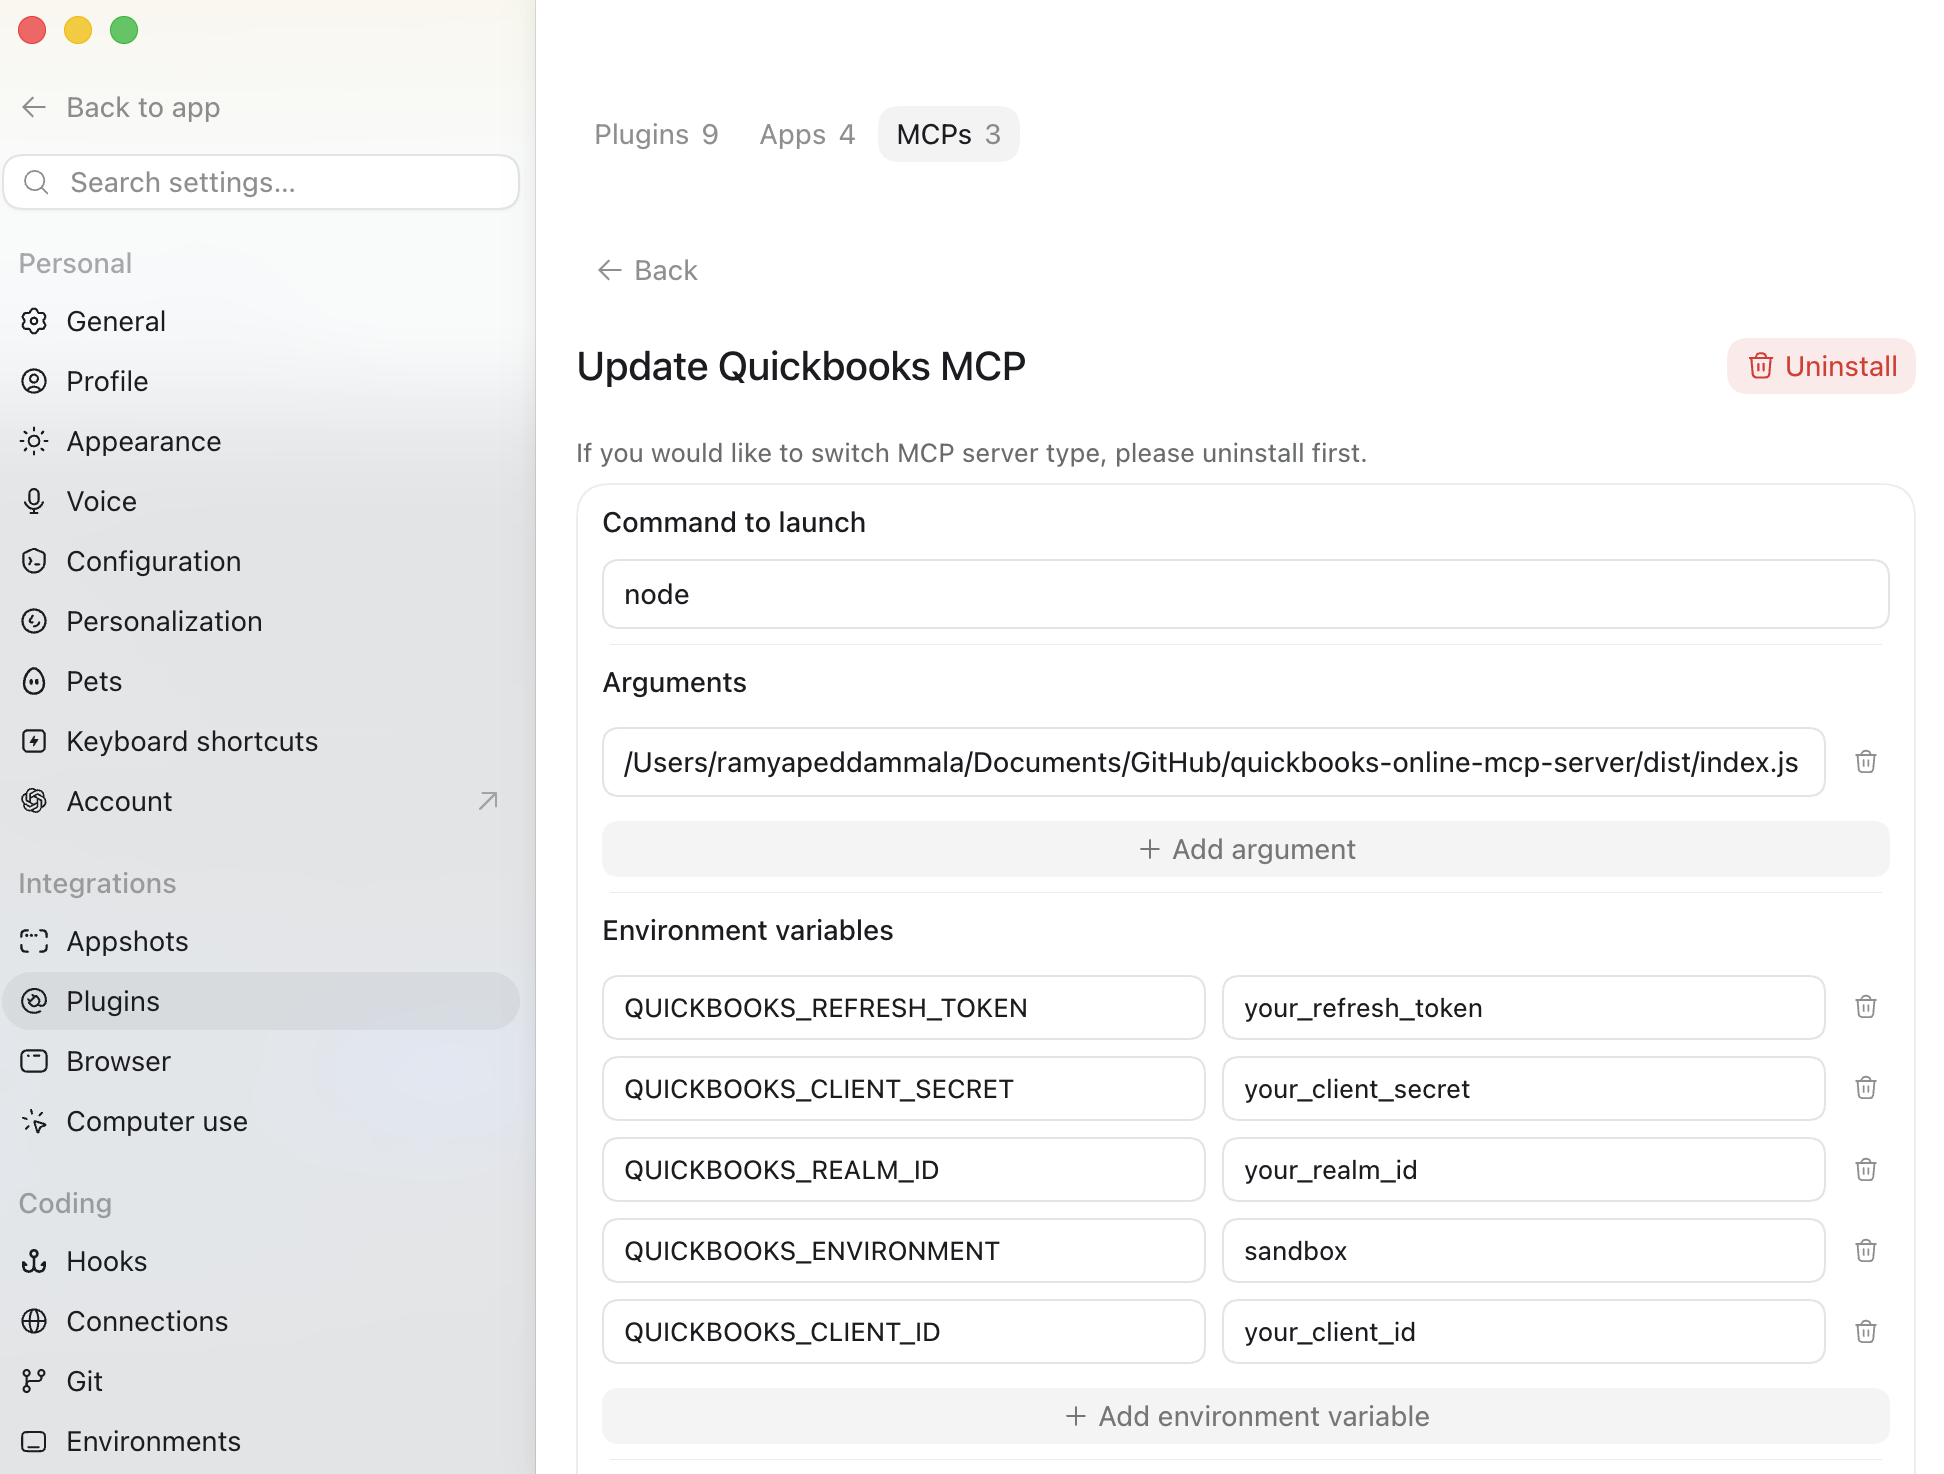Open the Browser icon in Integrations
The height and width of the screenshot is (1474, 1944).
point(34,1061)
